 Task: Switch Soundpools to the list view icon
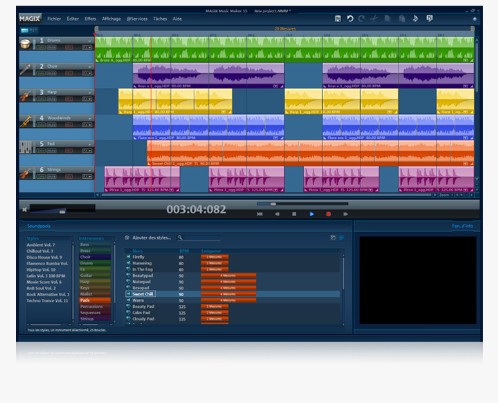pyautogui.click(x=341, y=238)
